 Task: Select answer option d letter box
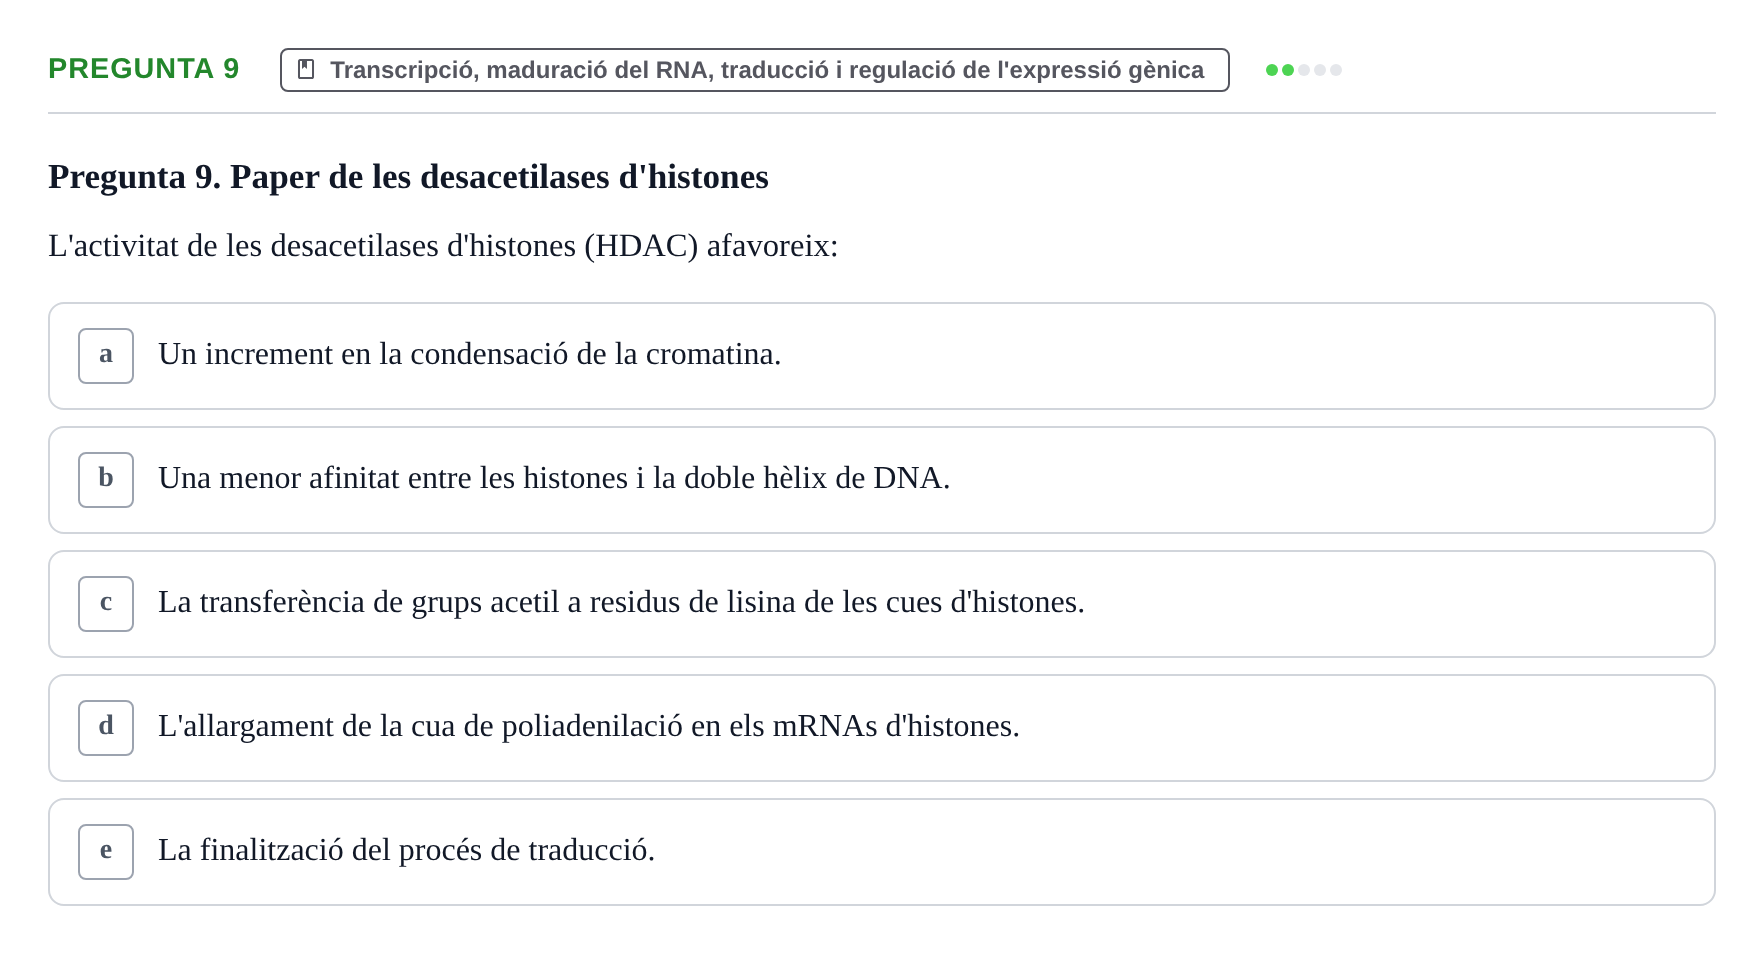point(106,728)
